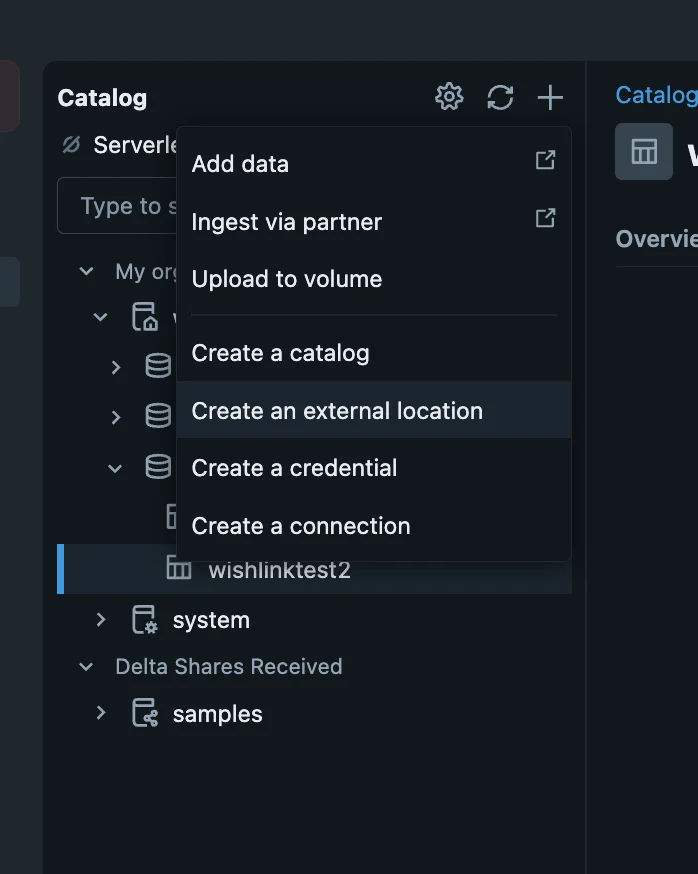
Task: Click the plus icon in Catalog header
Action: click(x=550, y=97)
